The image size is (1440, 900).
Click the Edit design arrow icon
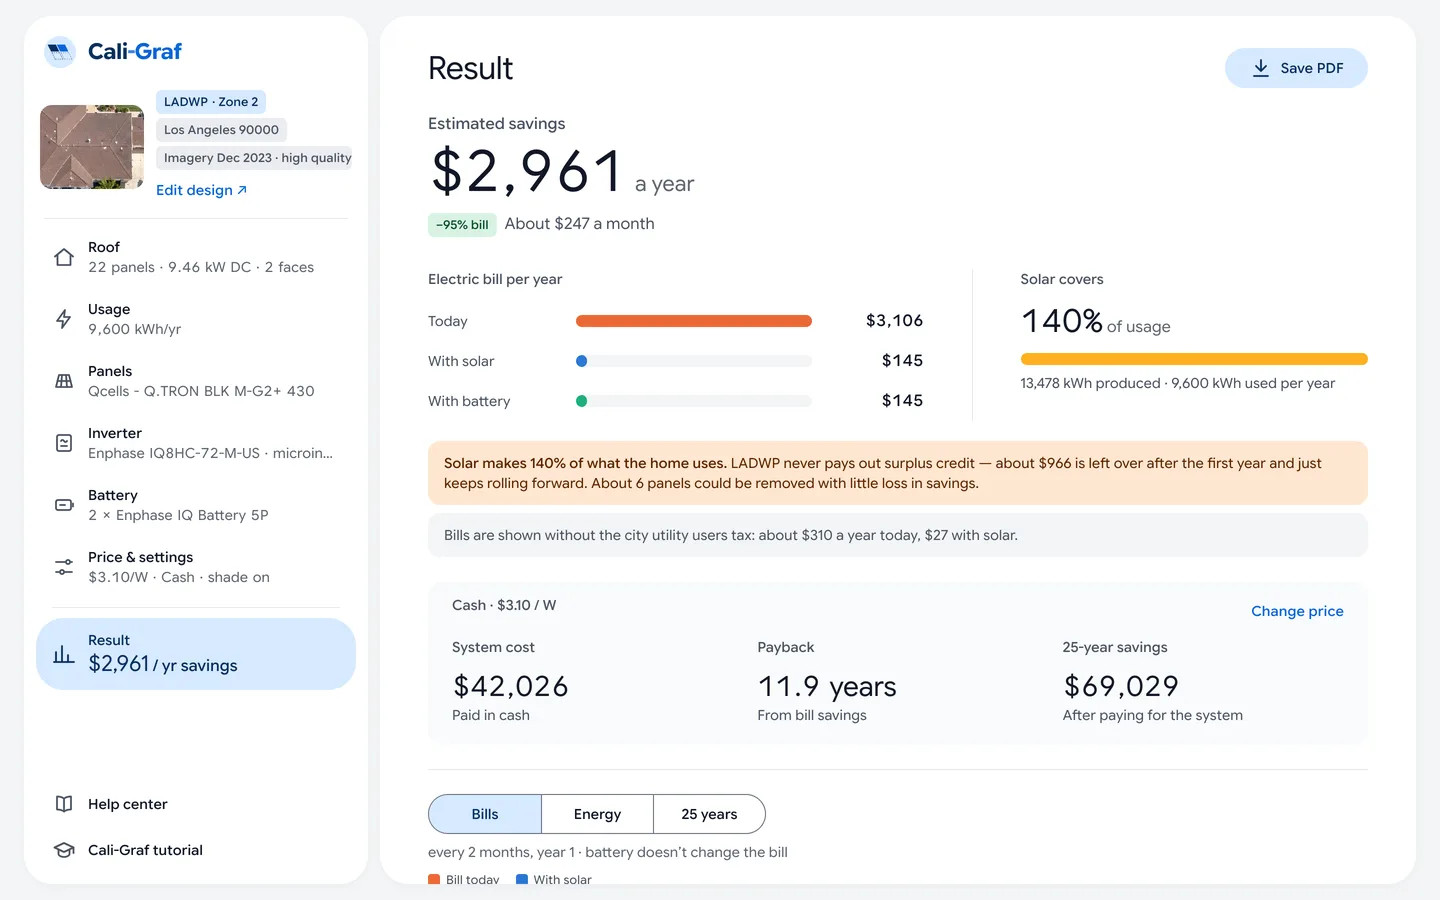click(242, 190)
